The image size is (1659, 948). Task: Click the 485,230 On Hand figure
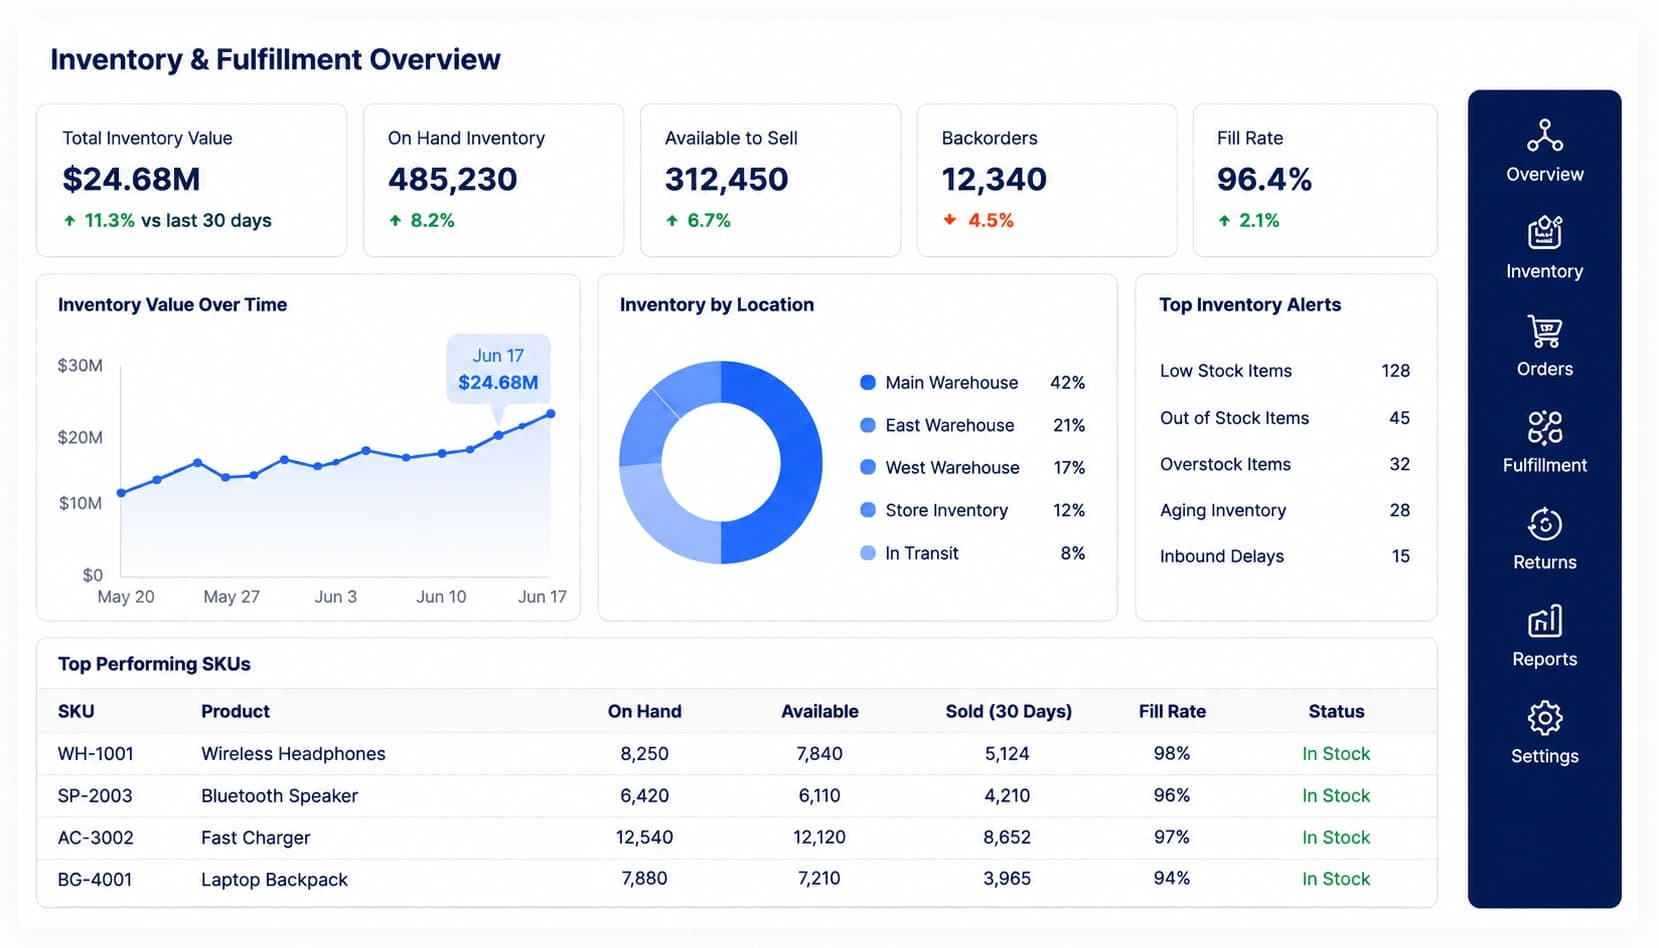coord(452,179)
